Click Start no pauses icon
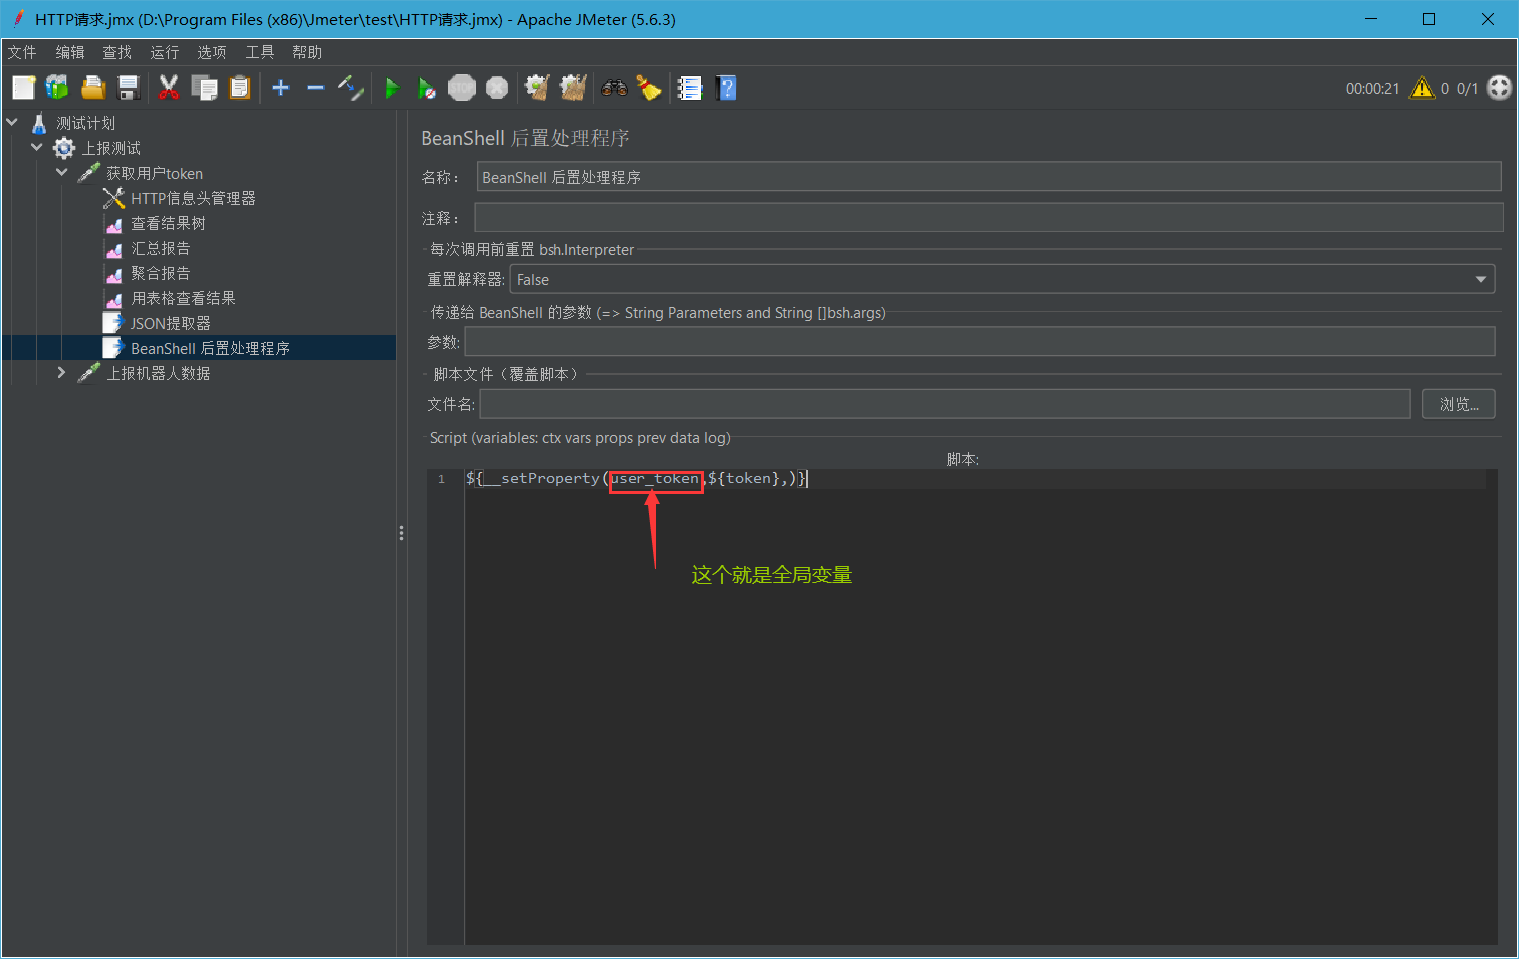This screenshot has width=1519, height=959. (x=427, y=88)
